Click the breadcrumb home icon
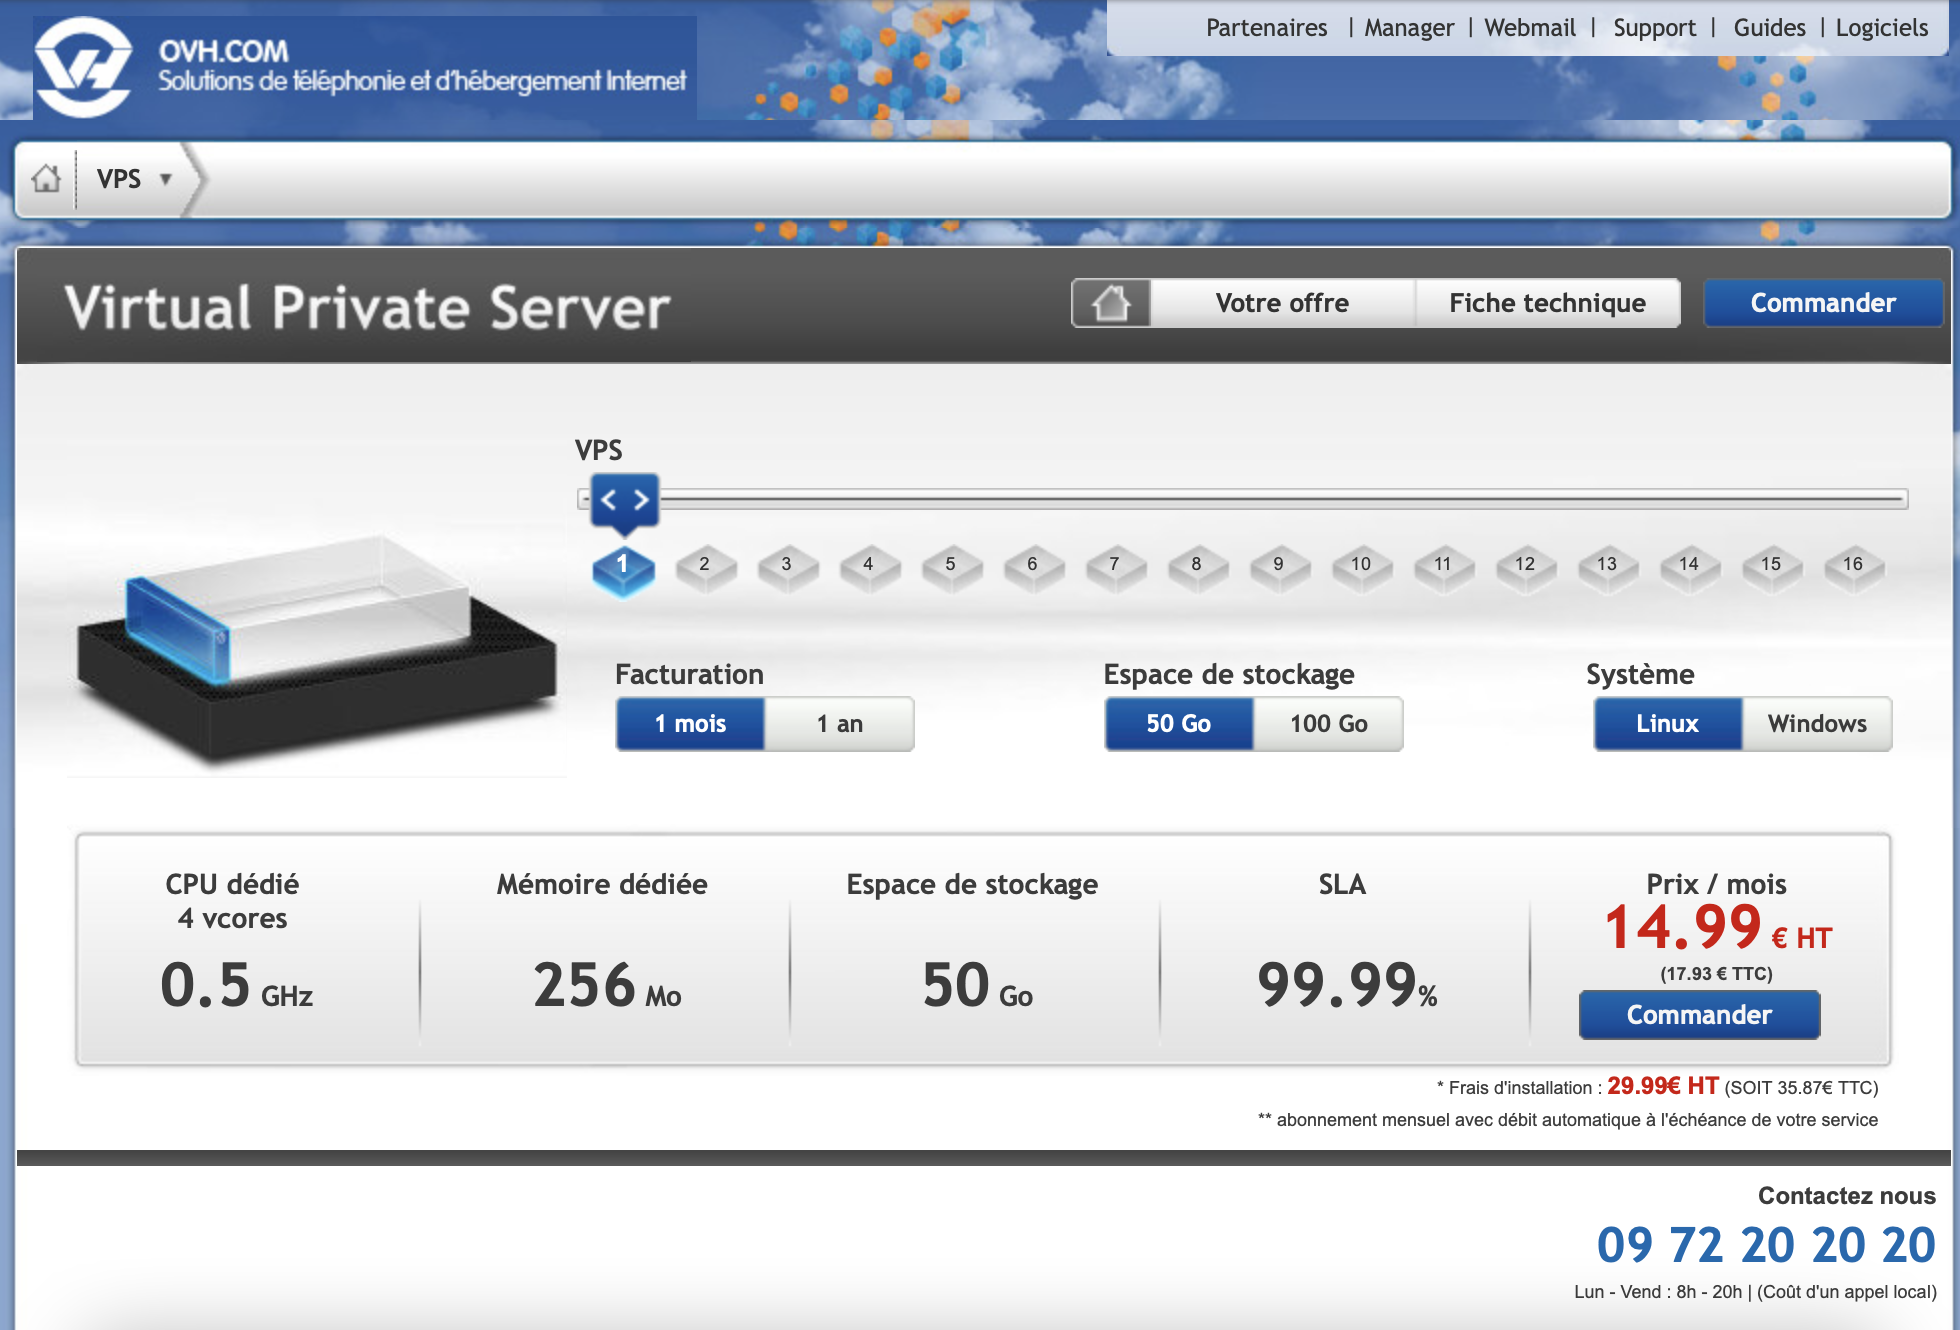This screenshot has height=1330, width=1960. [46, 179]
